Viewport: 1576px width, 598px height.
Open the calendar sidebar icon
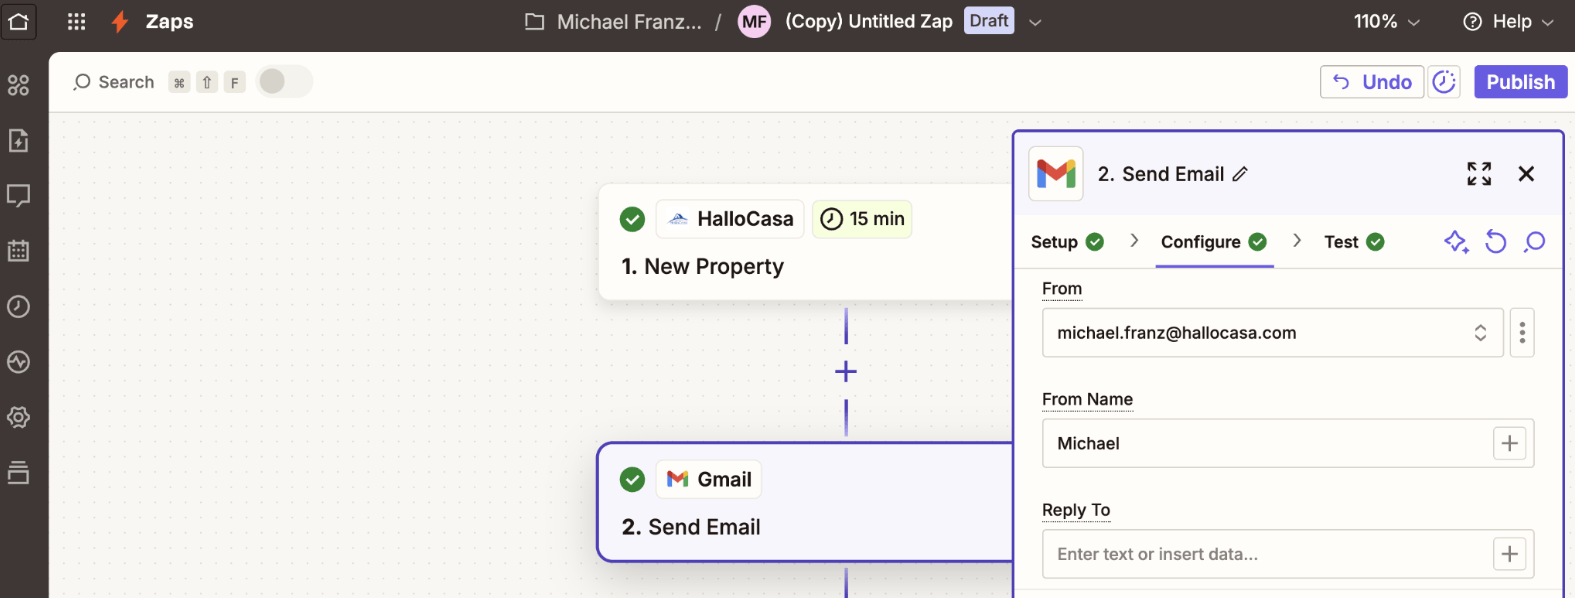[x=19, y=251]
